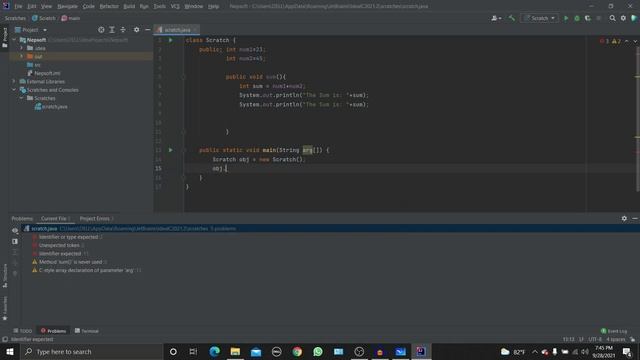This screenshot has height=360, width=640.
Task: Expand the out folder
Action: (22, 56)
